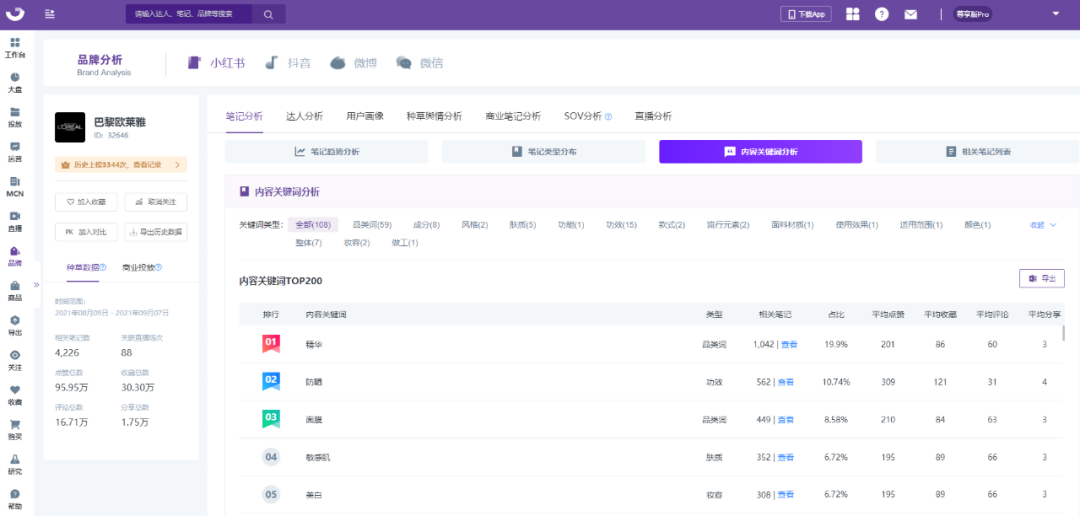1080x516 pixels.
Task: Click the keyword table vertical scrollbar
Action: (1065, 333)
